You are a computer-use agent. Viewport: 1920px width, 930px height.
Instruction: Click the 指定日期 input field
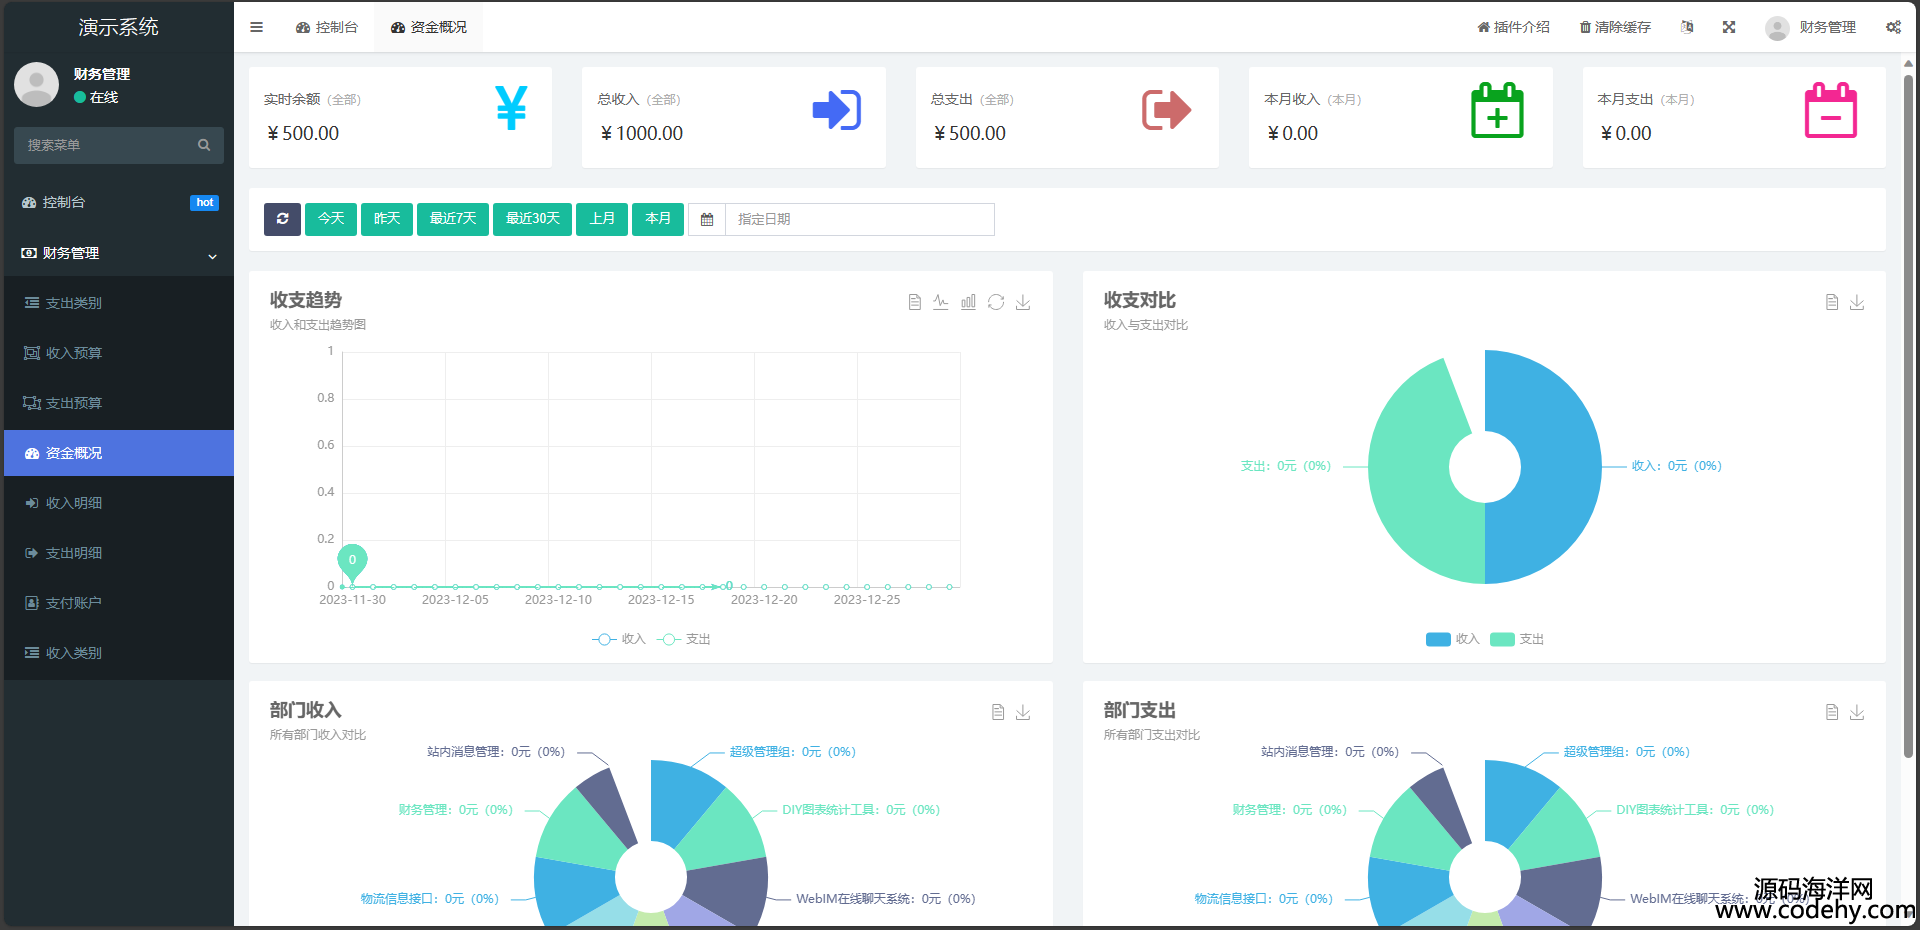(x=859, y=219)
